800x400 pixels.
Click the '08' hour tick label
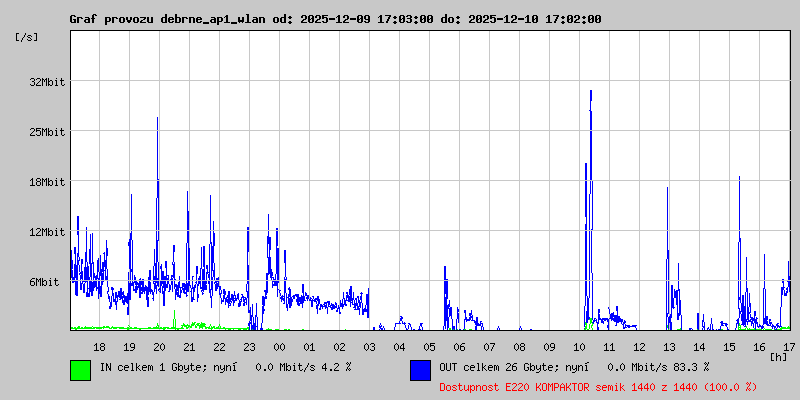(519, 347)
